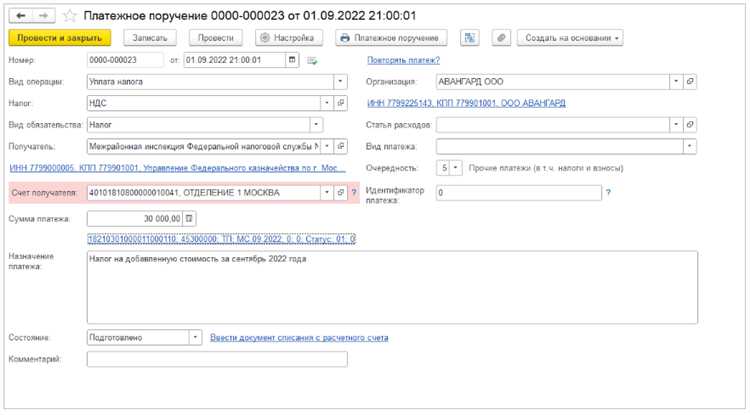Open the 'Налог' НДС item with the open icon
Image resolution: width=750 pixels, height=415 pixels.
coord(341,103)
